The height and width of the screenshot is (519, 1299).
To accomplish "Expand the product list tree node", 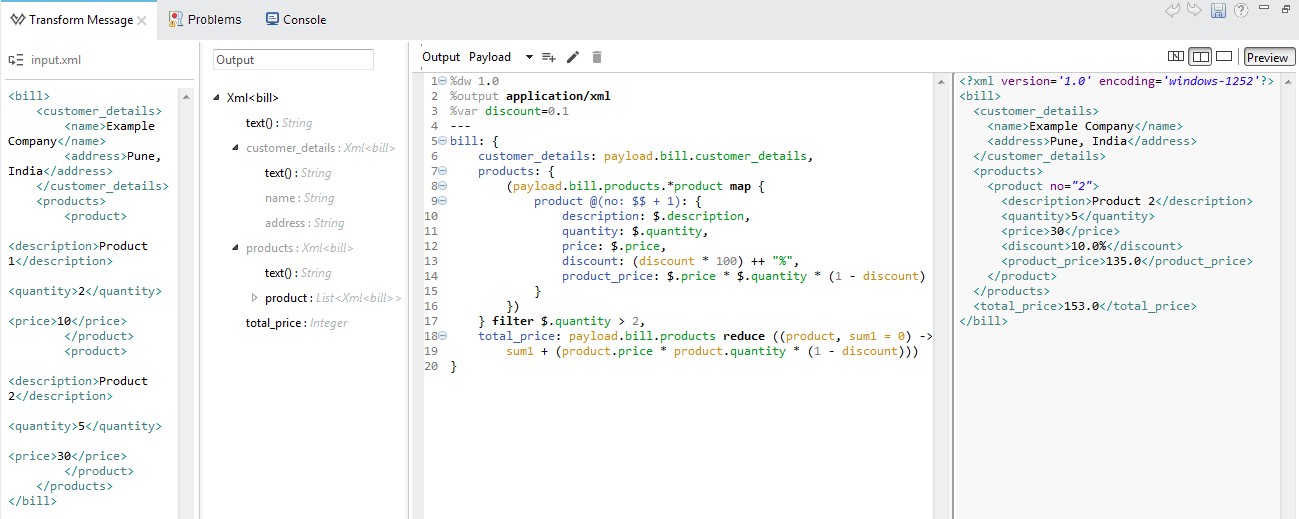I will coord(254,298).
